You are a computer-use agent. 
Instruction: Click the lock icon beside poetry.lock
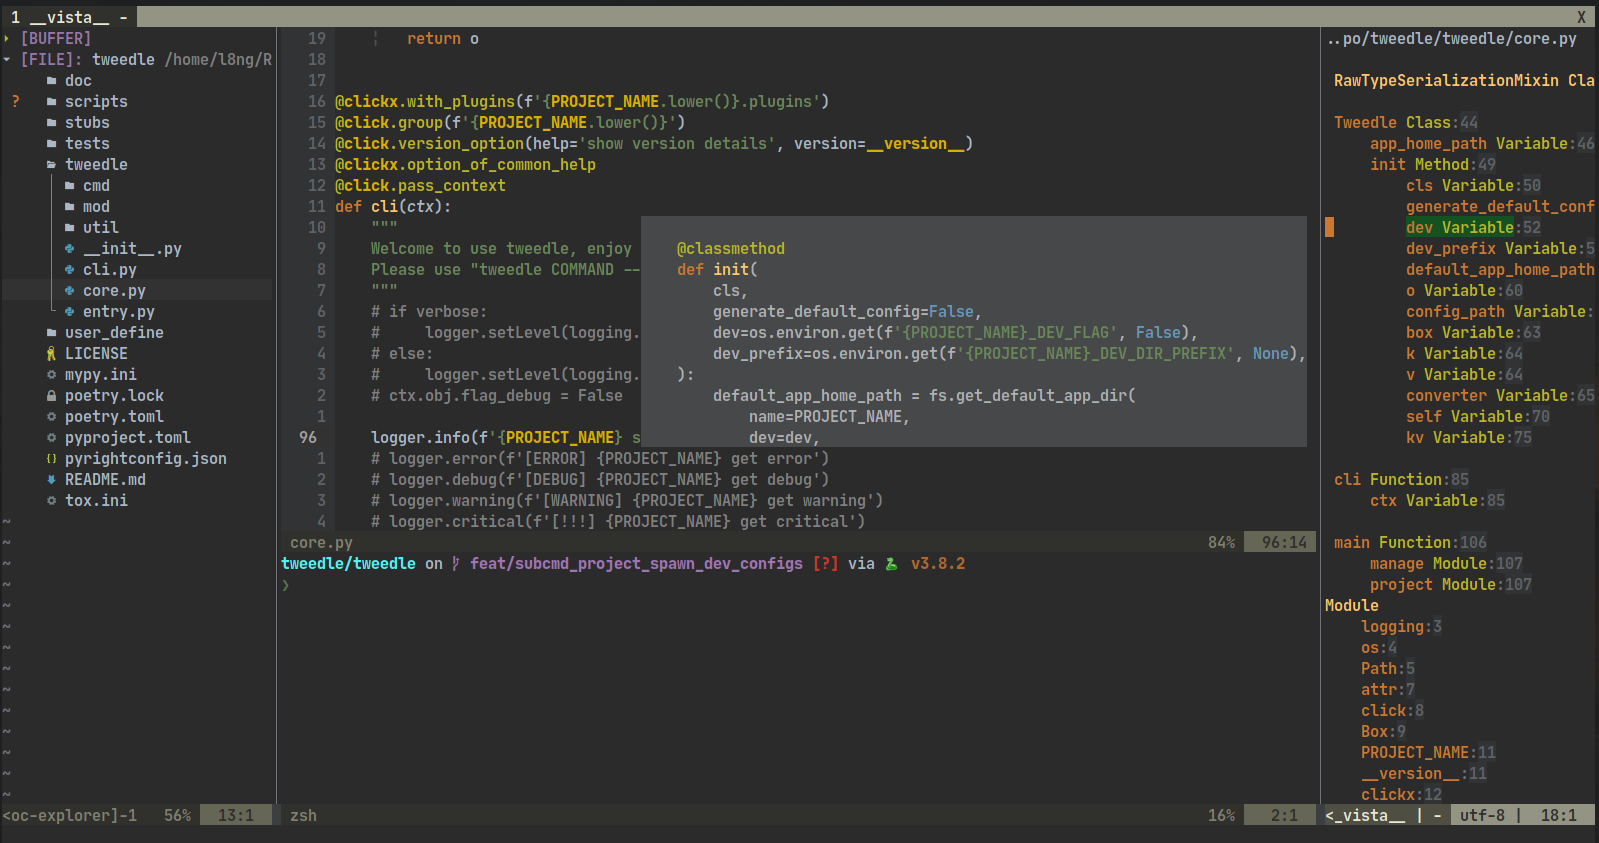[x=51, y=396]
